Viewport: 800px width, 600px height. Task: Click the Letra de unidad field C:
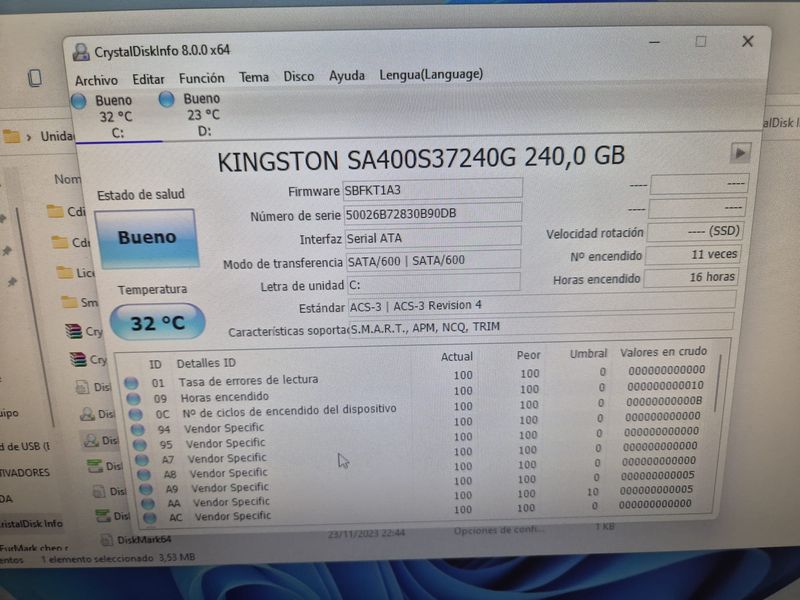(x=434, y=284)
